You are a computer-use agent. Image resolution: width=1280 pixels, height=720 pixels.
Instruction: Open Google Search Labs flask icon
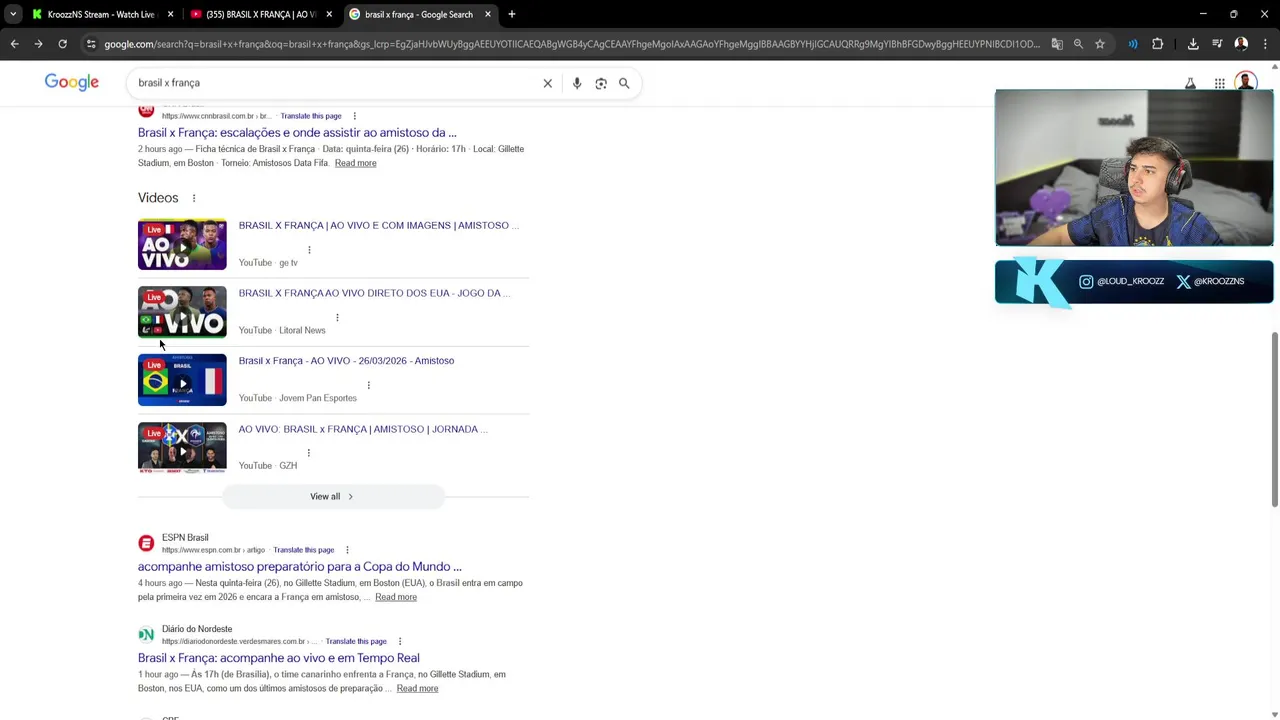tap(1190, 83)
